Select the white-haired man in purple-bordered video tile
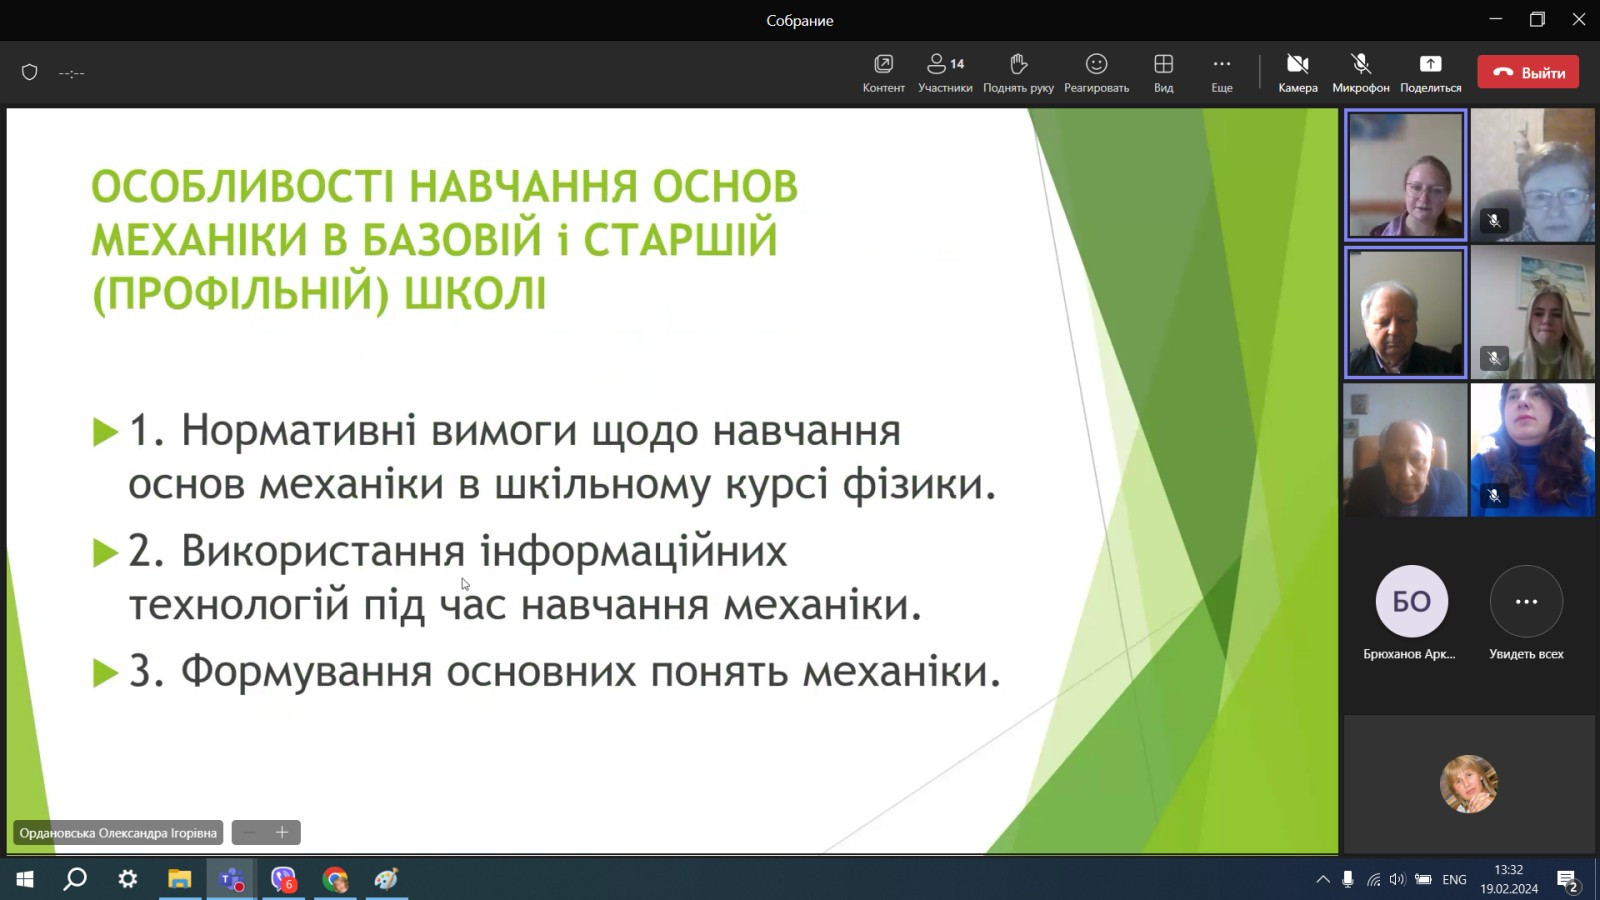This screenshot has width=1600, height=900. click(x=1405, y=313)
